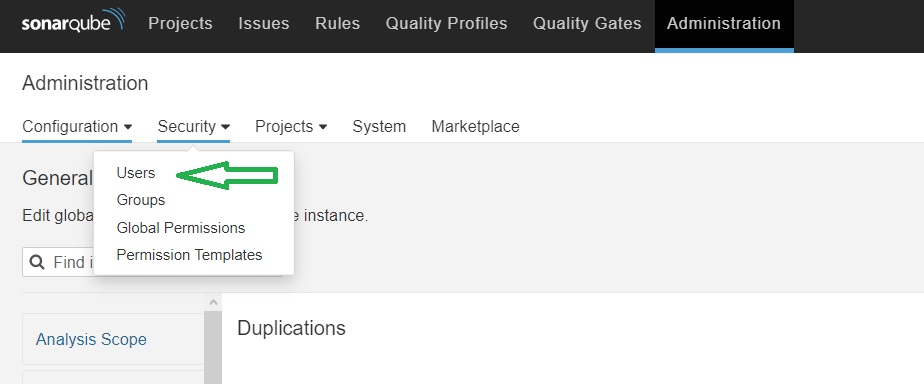Click the search magnifier icon
Screen dimensions: 924x384
tap(37, 262)
